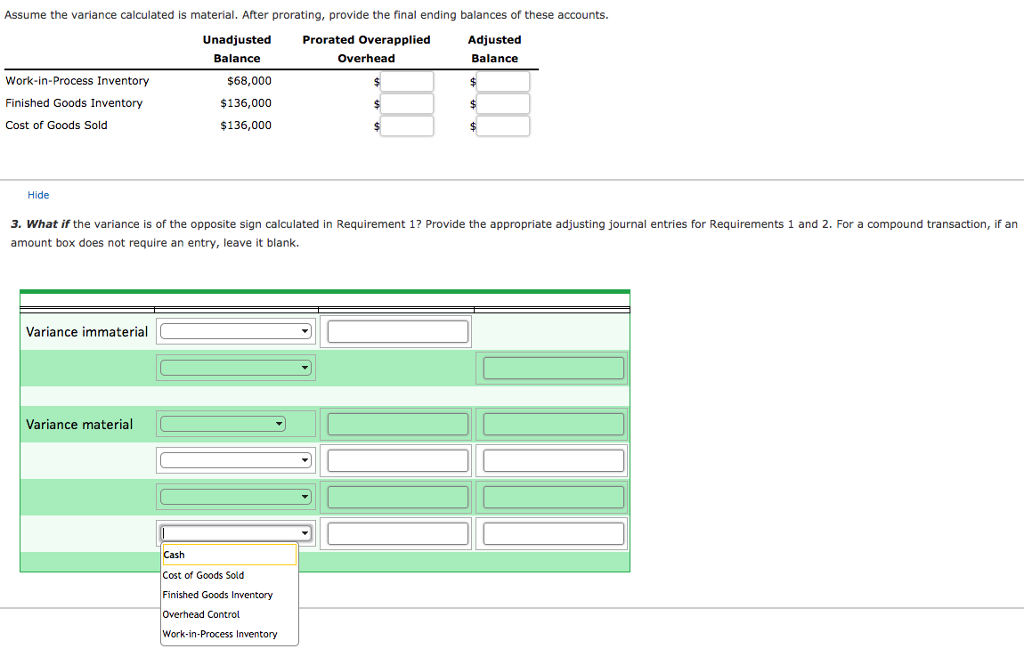
Task: Click the Prorated Overapplied Overhead column header
Action: point(366,49)
